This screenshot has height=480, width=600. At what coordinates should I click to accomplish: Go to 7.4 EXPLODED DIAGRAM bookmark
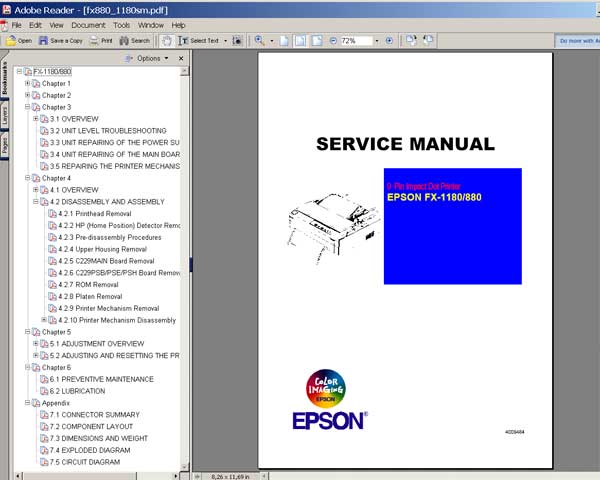[90, 451]
